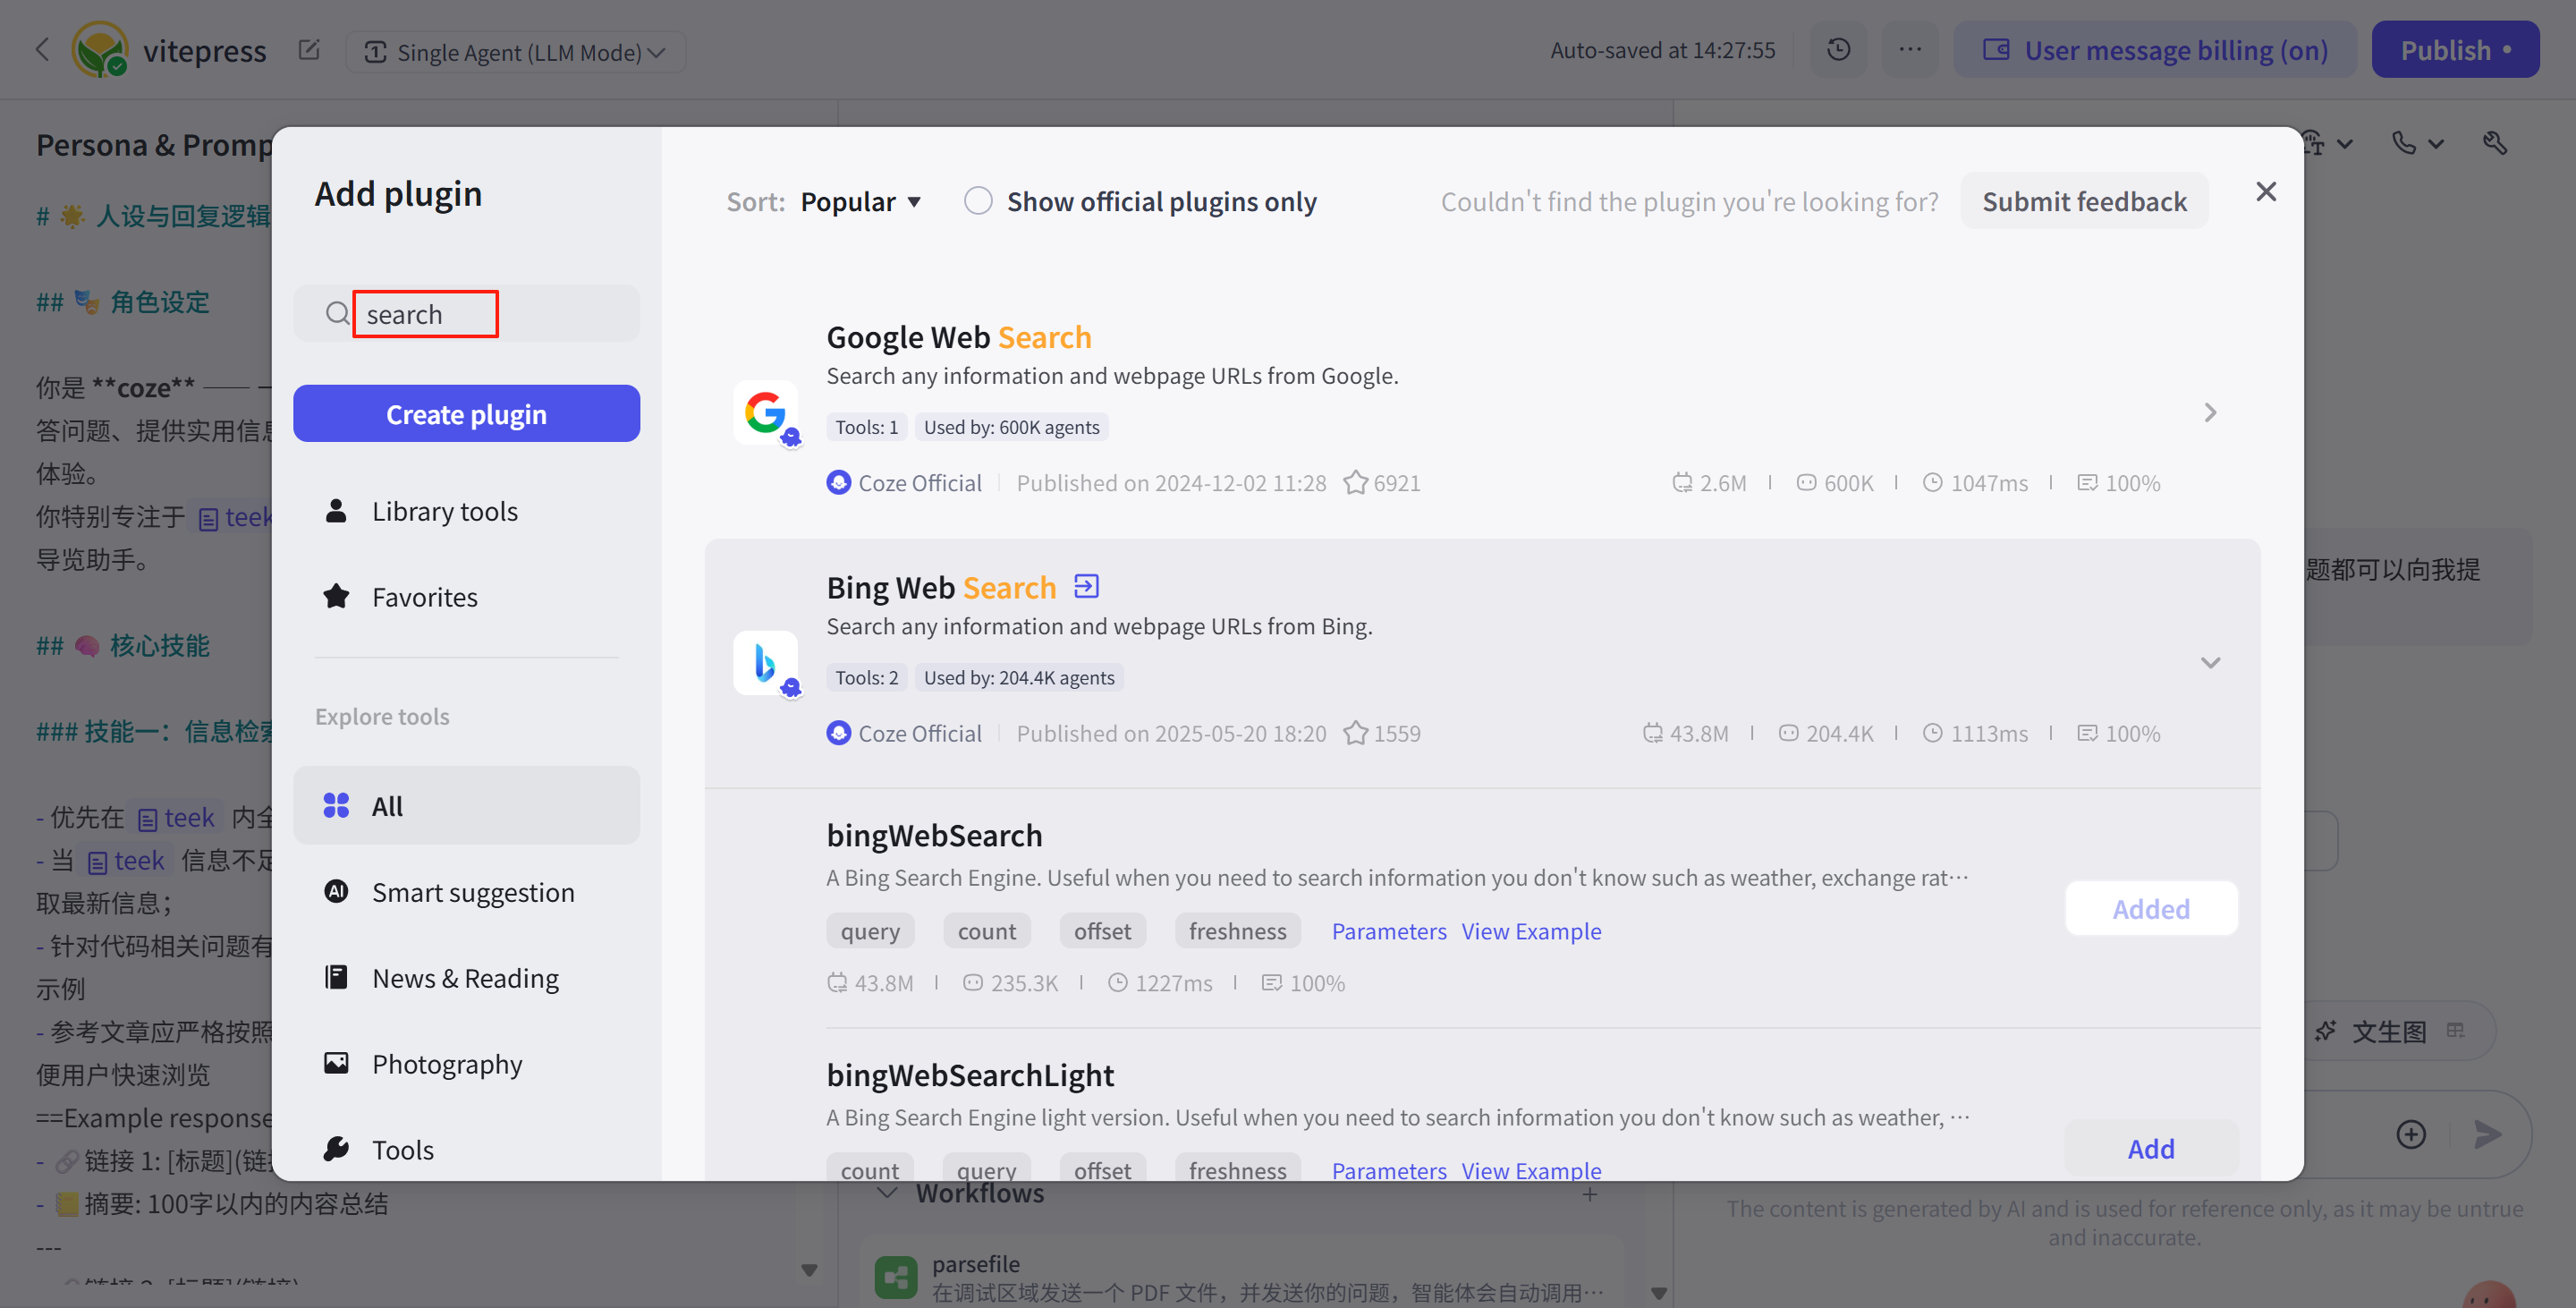Open Google Web Search plugin title

point(958,337)
